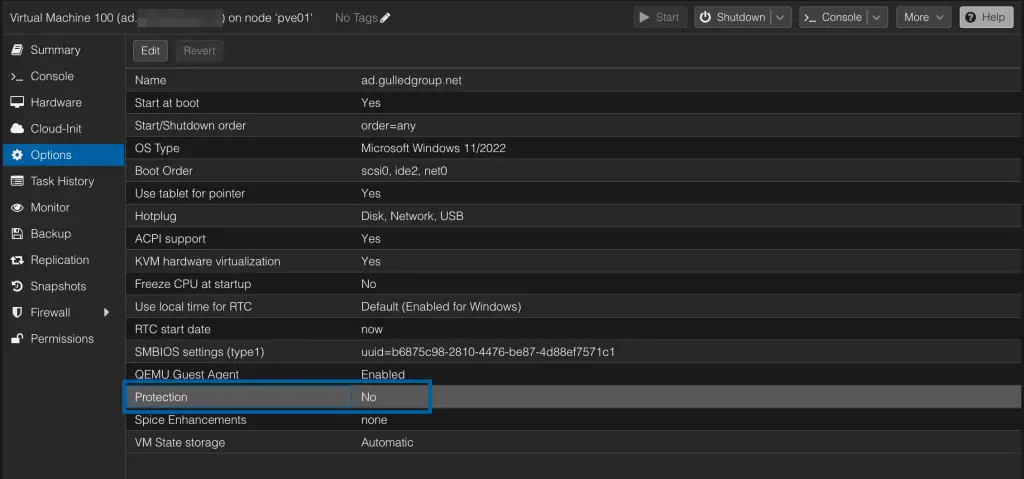
Task: Click the Console terminal icon in sidebar
Action: [x=17, y=76]
